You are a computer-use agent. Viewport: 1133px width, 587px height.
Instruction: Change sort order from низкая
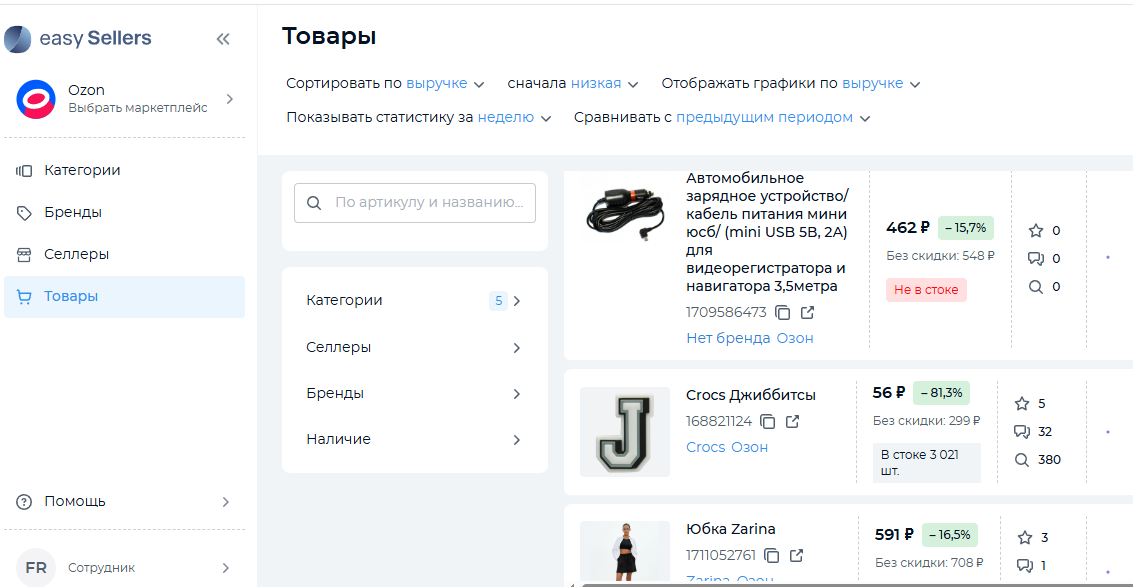pyautogui.click(x=604, y=84)
